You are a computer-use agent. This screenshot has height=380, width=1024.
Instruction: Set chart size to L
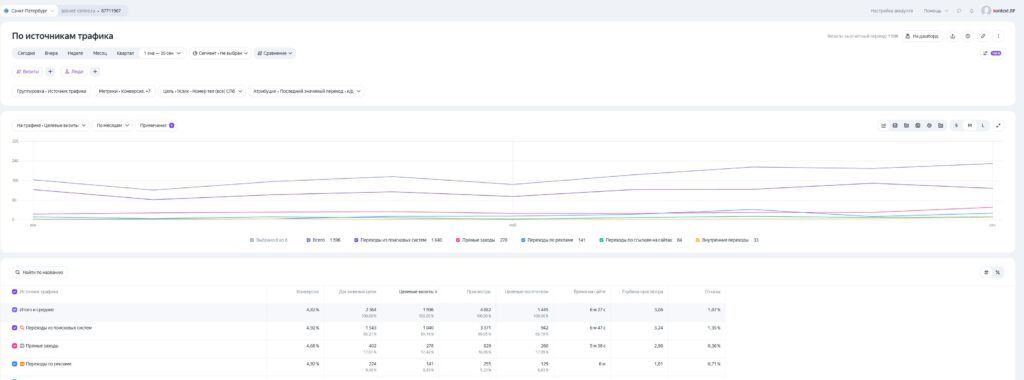(984, 125)
